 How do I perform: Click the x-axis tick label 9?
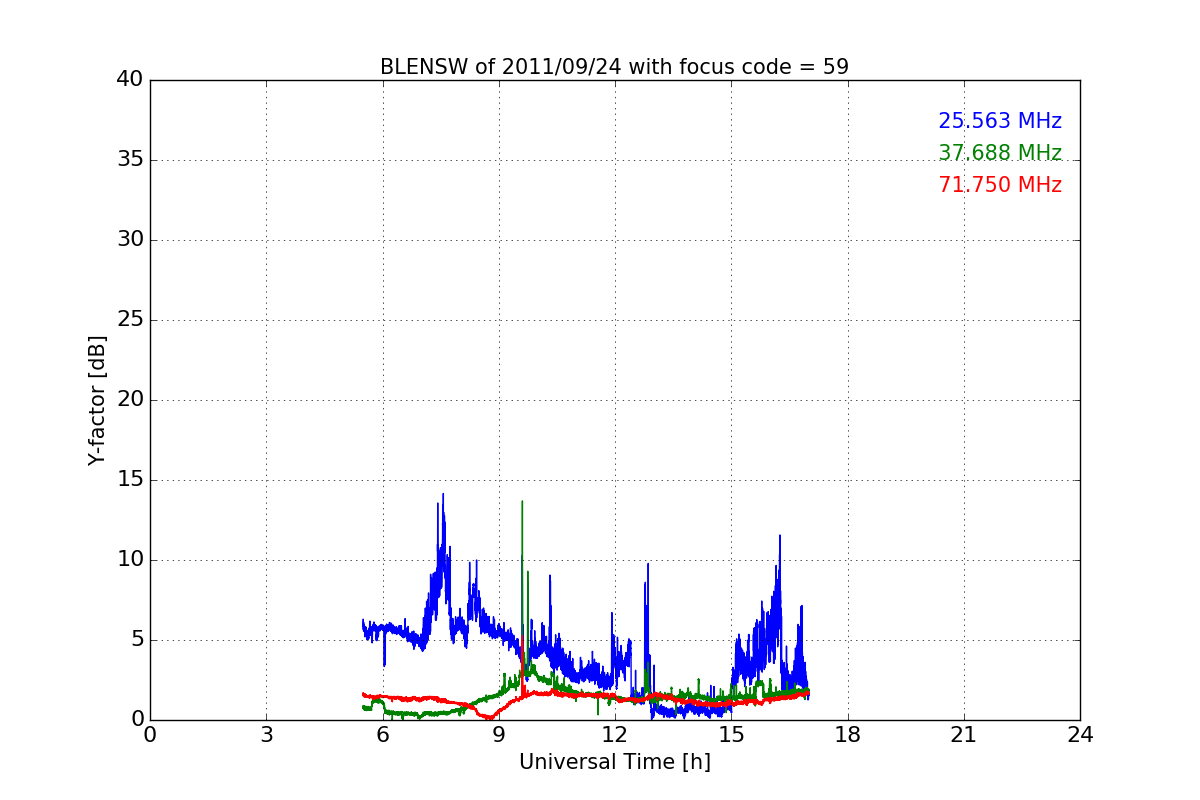pos(499,734)
